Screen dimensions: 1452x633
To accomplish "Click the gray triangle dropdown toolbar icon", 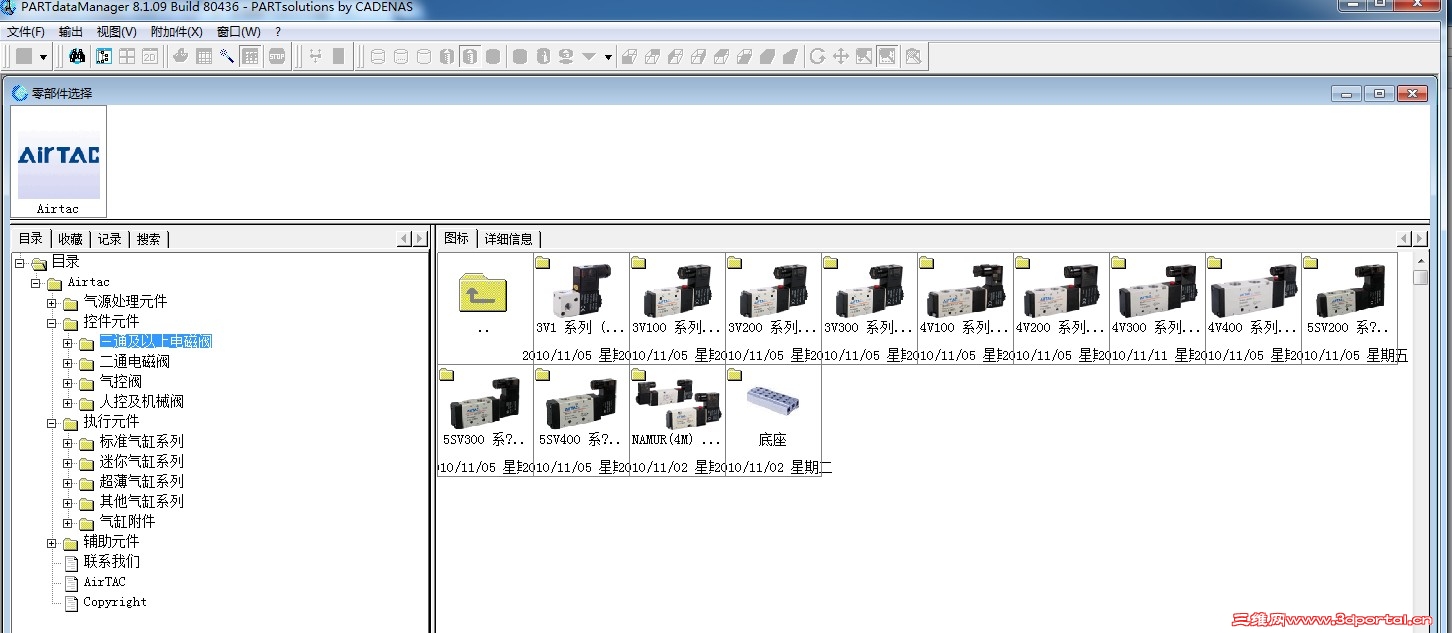I will tap(589, 56).
